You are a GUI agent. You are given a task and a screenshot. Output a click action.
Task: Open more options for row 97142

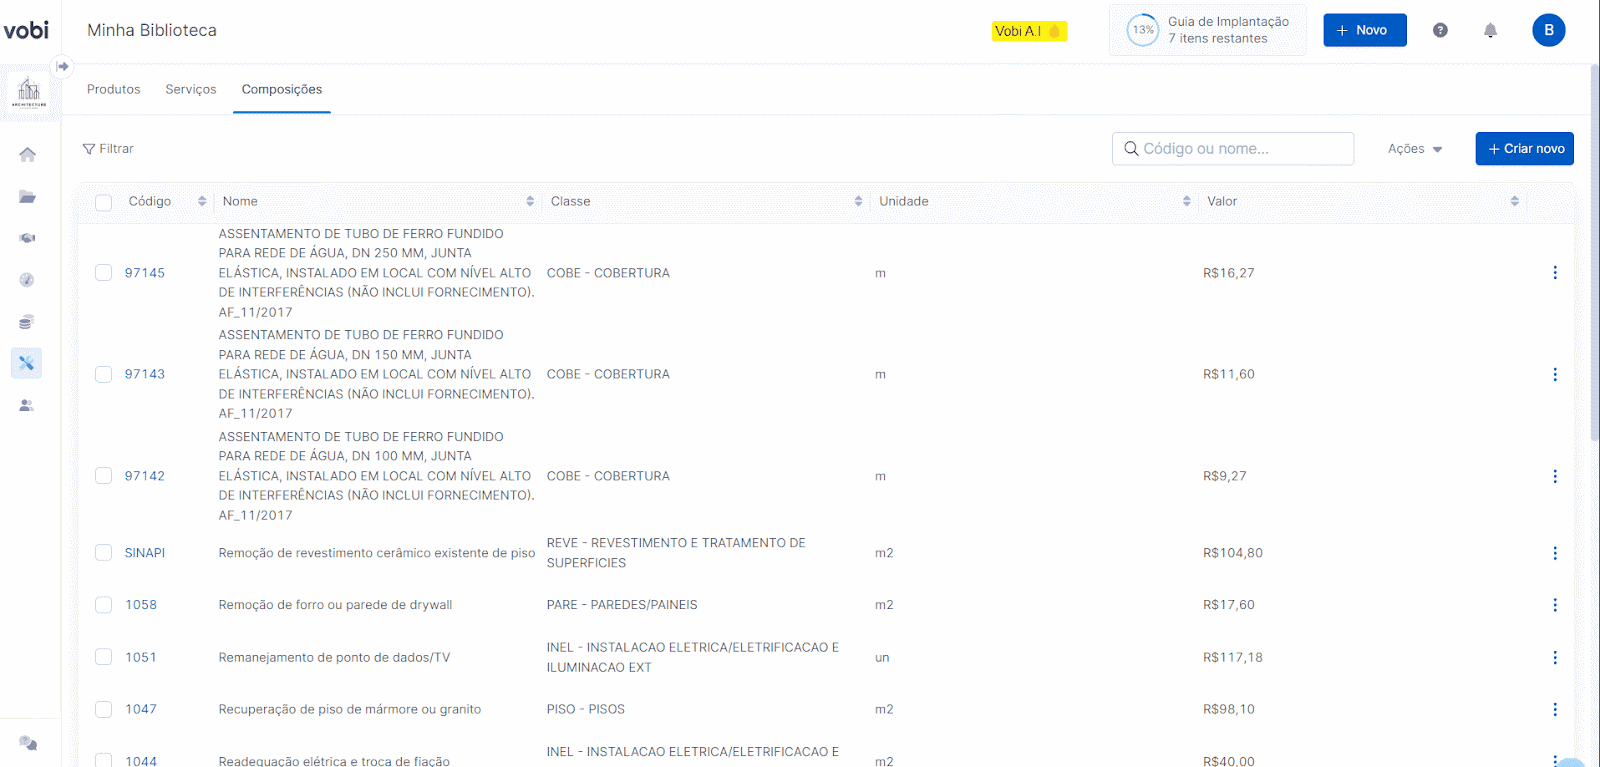1554,476
